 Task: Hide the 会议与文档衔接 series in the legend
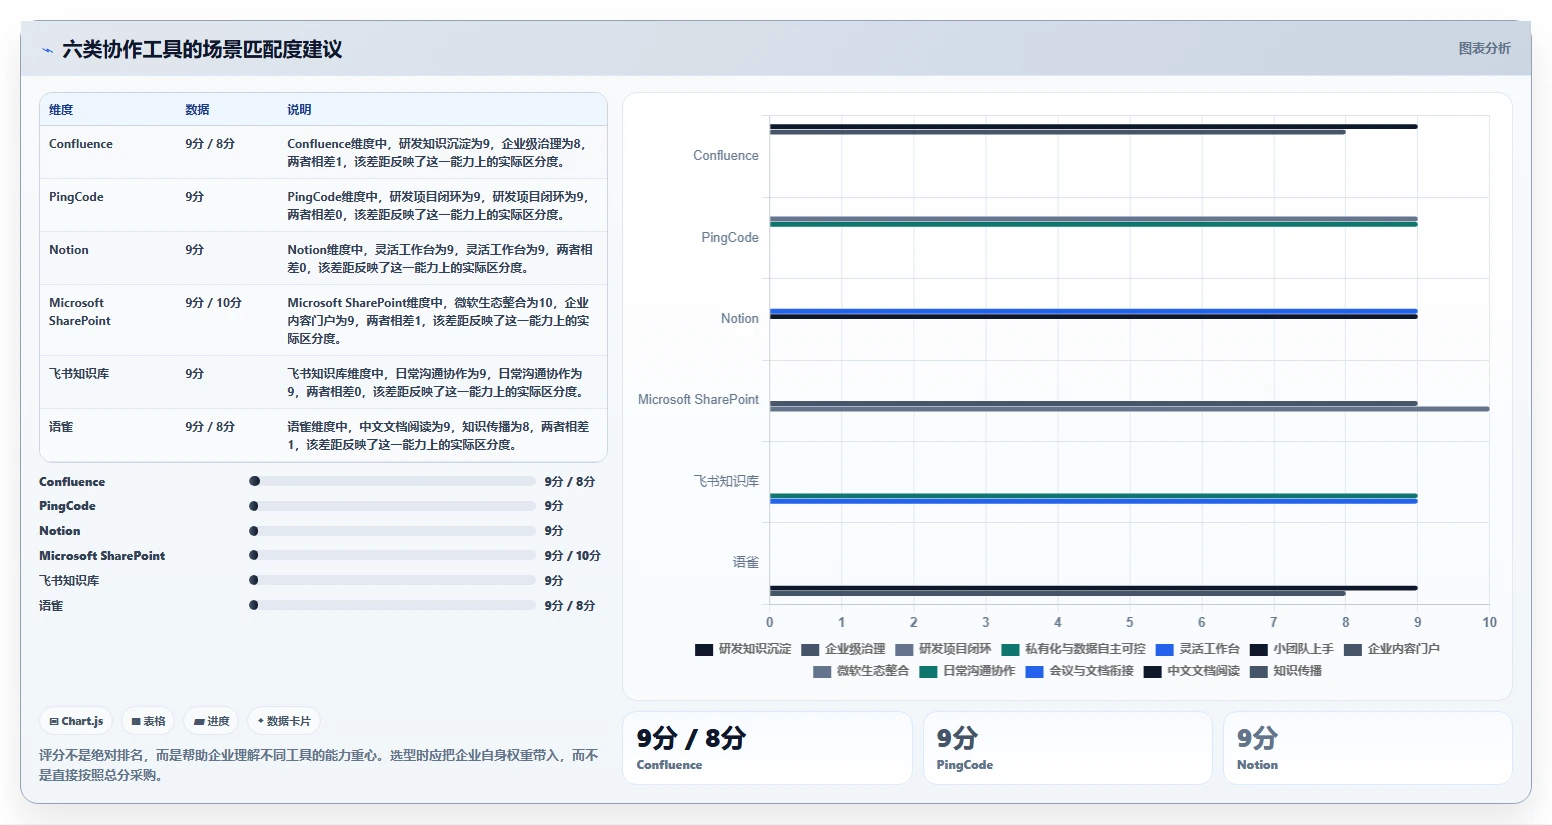click(x=1079, y=671)
